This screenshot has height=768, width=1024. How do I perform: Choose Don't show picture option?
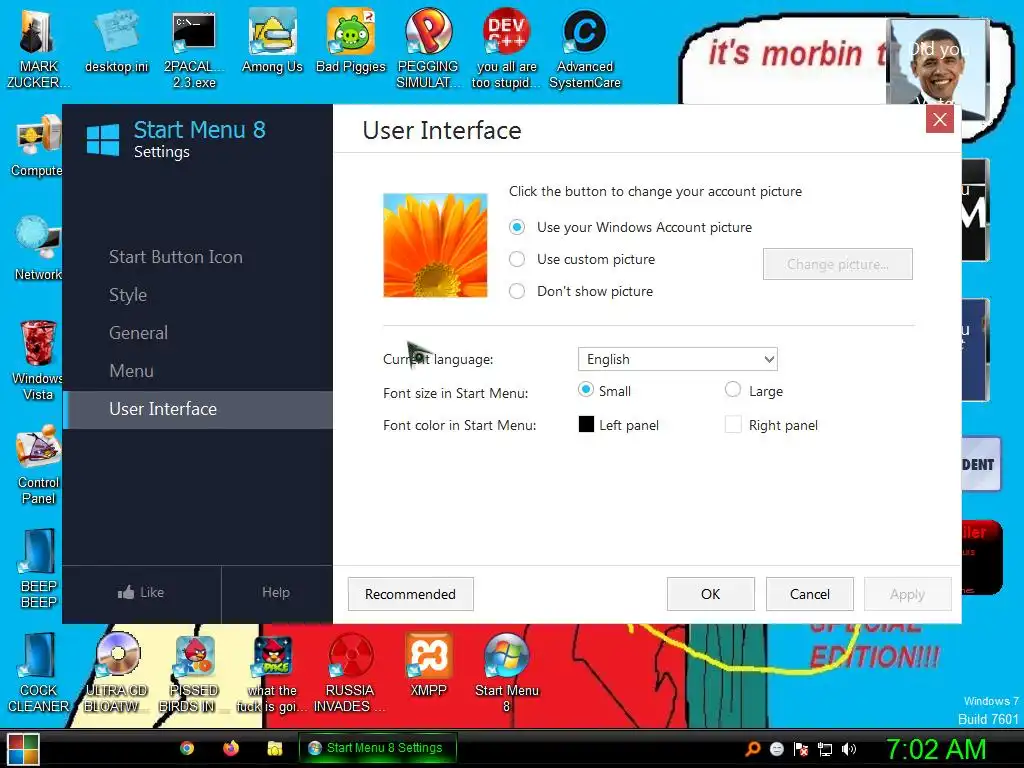coord(580,291)
